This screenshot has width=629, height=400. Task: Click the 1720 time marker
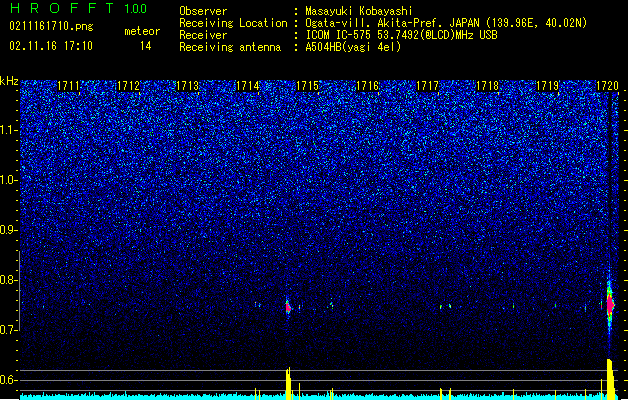point(607,85)
